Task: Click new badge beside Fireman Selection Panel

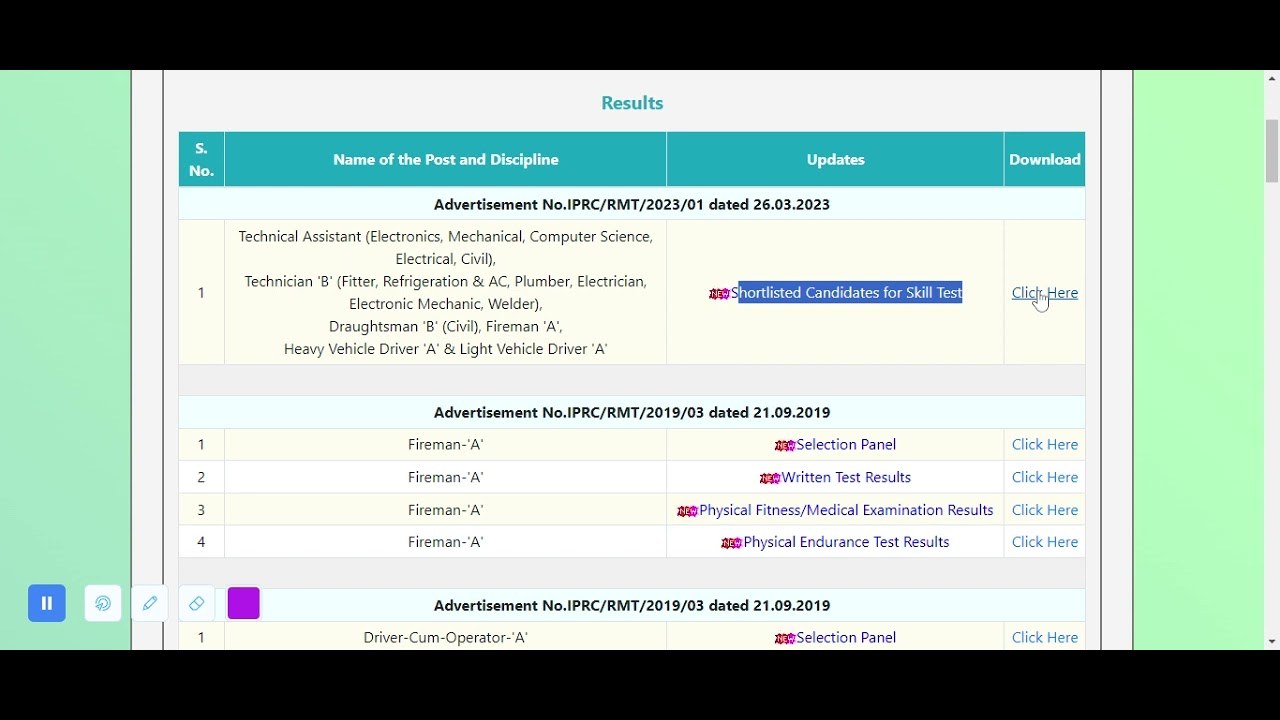Action: [785, 446]
